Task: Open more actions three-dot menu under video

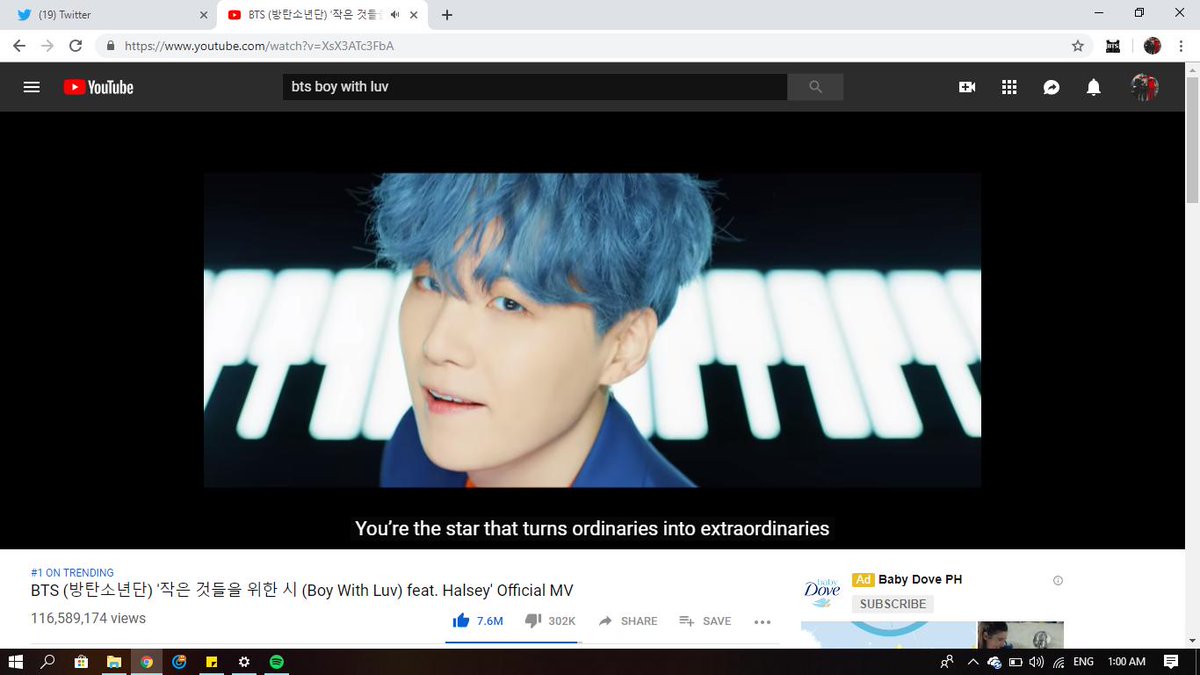Action: point(762,622)
